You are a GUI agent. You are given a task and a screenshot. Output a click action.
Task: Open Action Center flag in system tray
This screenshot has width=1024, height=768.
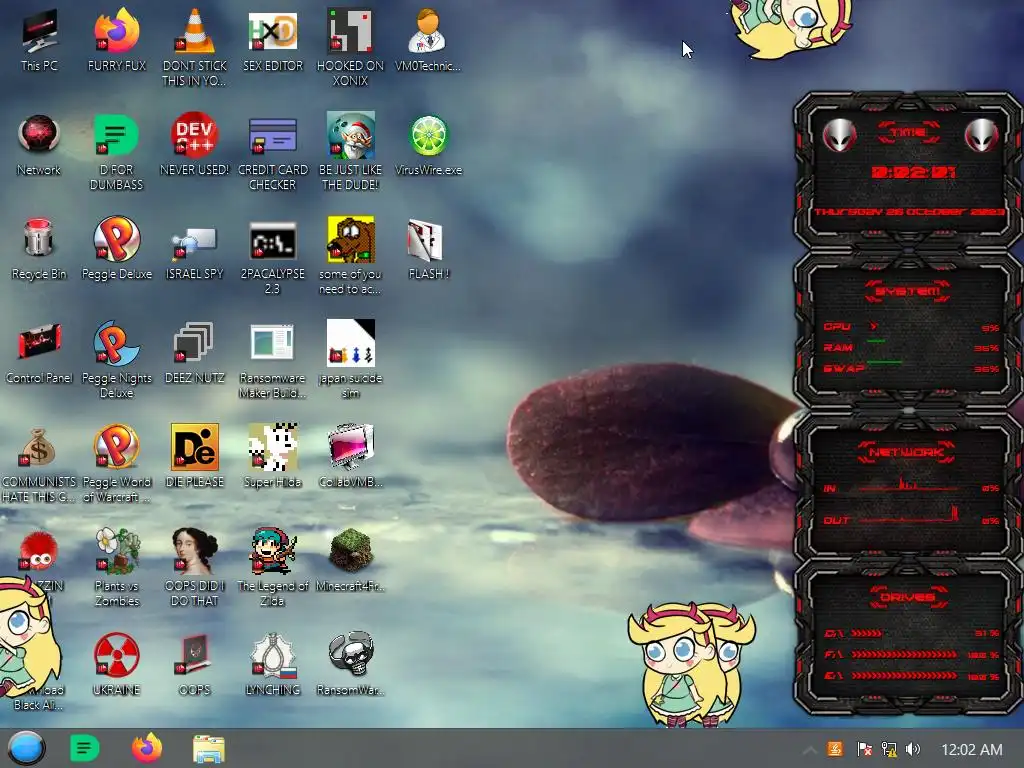[x=864, y=749]
